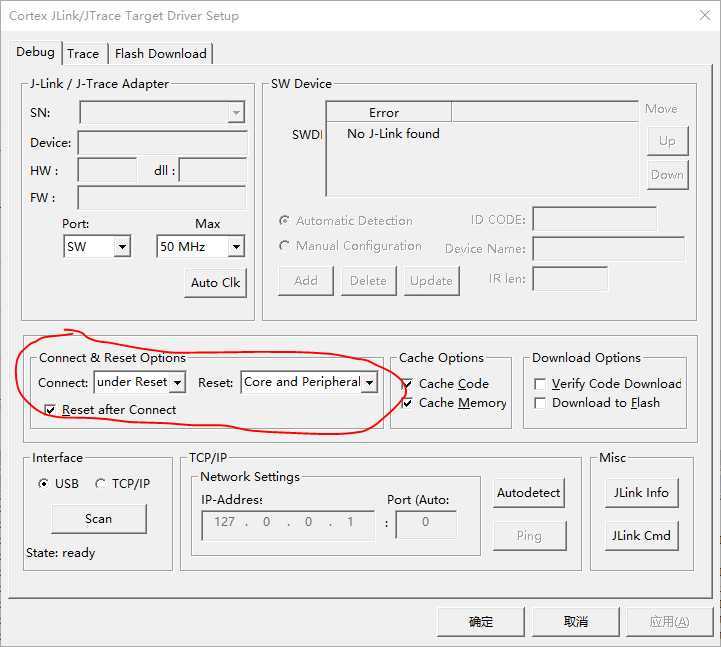Screen dimensions: 721x647
Task: Click the dll version field
Action: [x=213, y=170]
